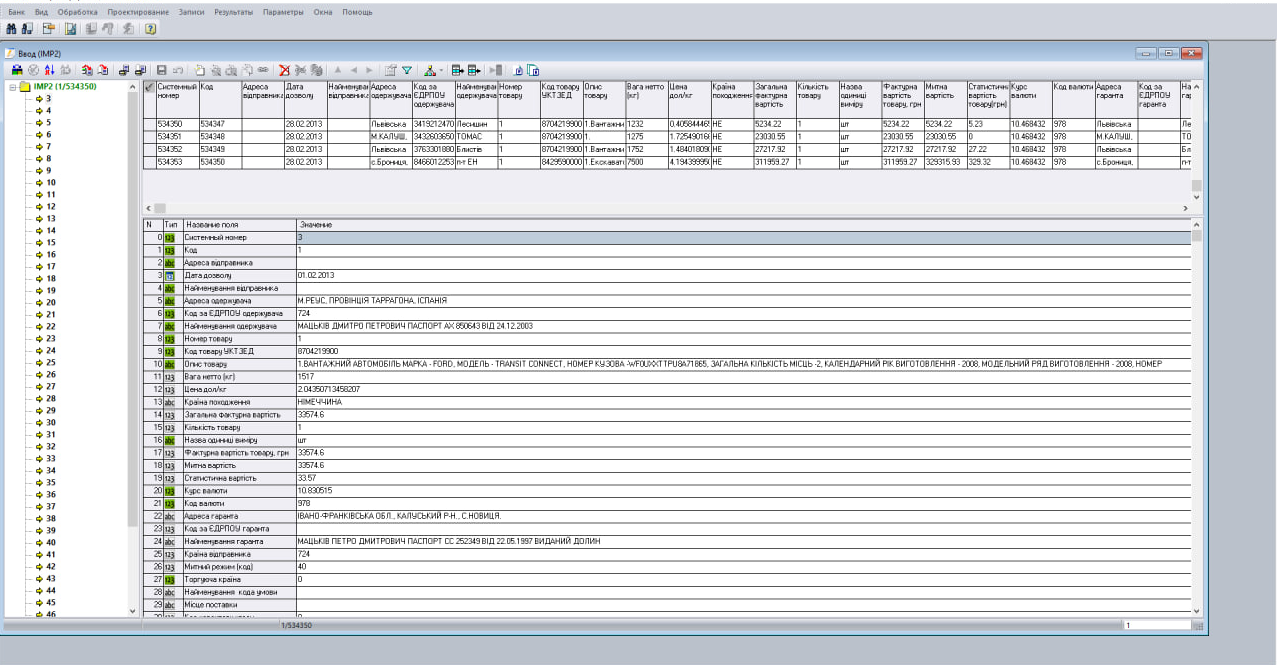Click the first table-with-arrow export icon
Screen dimensions: 1277x665
pyautogui.click(x=458, y=70)
